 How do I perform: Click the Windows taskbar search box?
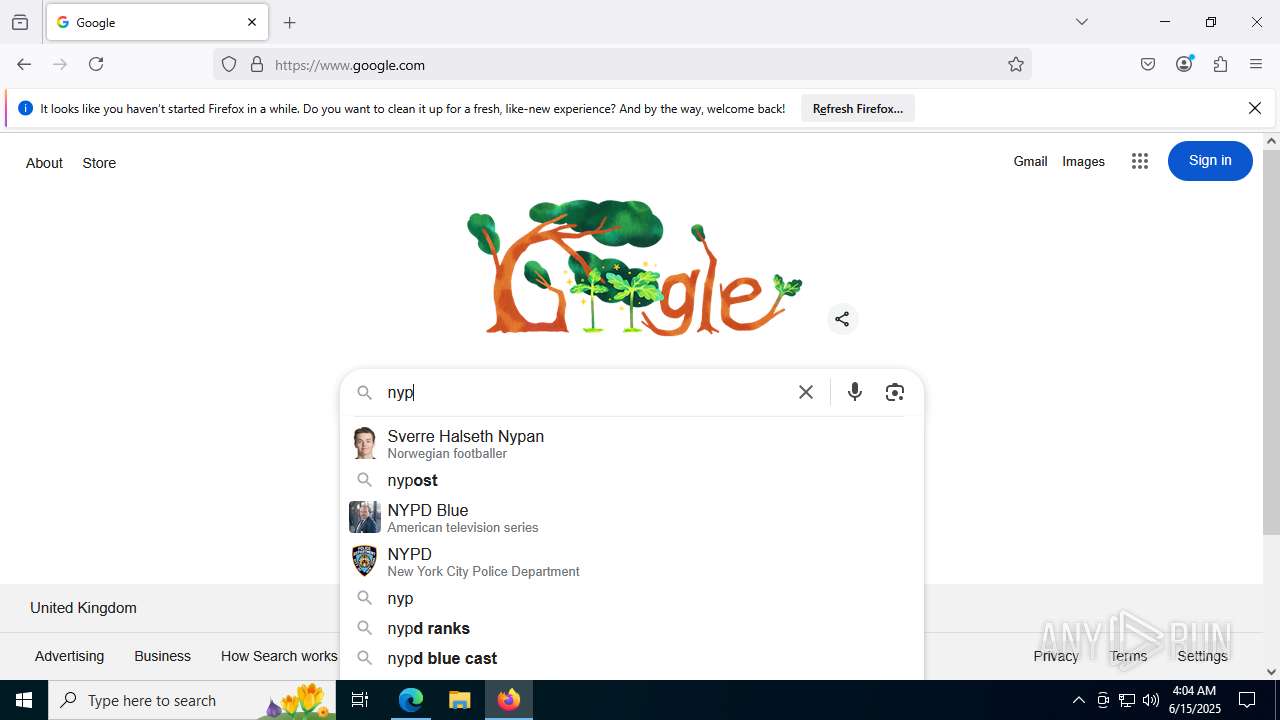click(x=192, y=700)
